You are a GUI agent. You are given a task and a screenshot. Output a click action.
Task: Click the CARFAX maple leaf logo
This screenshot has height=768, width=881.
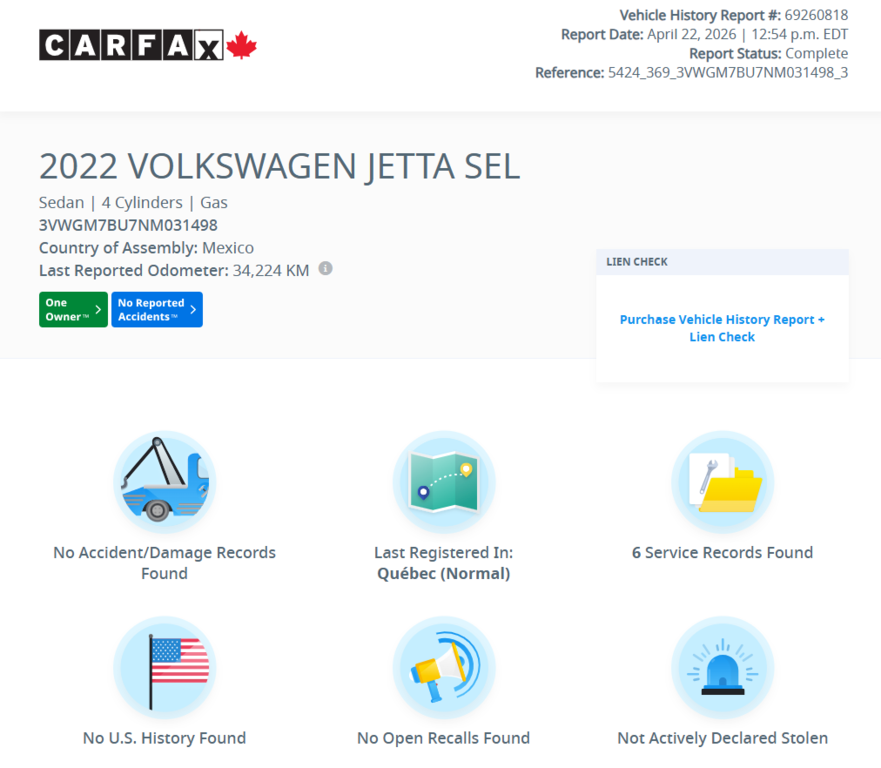point(240,44)
